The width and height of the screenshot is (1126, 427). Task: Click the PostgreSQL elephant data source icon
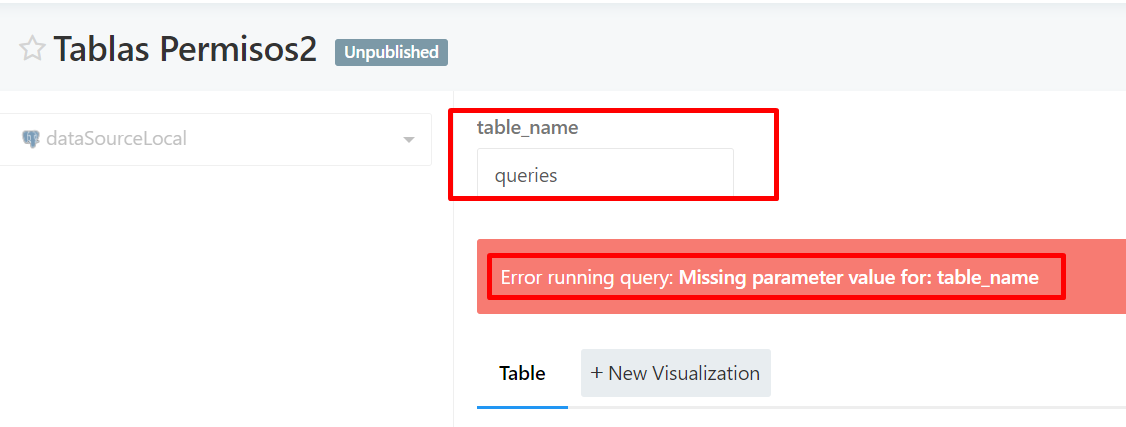tap(30, 139)
